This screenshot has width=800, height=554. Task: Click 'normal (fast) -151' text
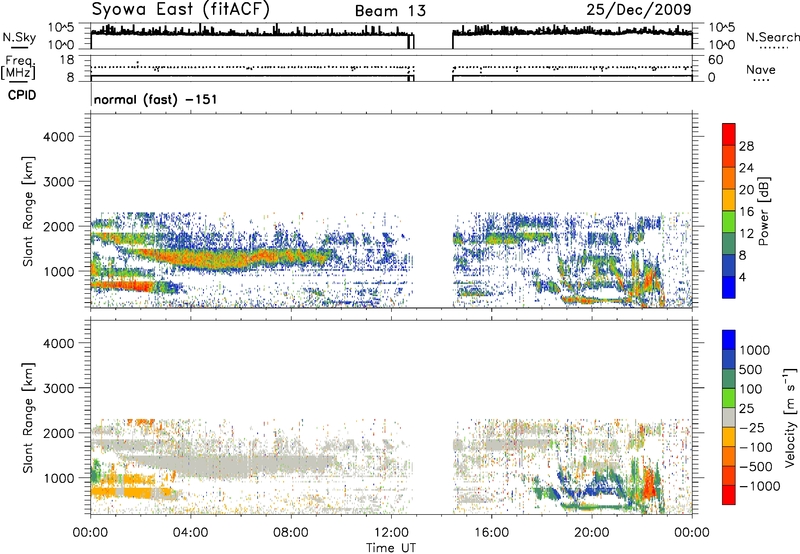pyautogui.click(x=156, y=99)
